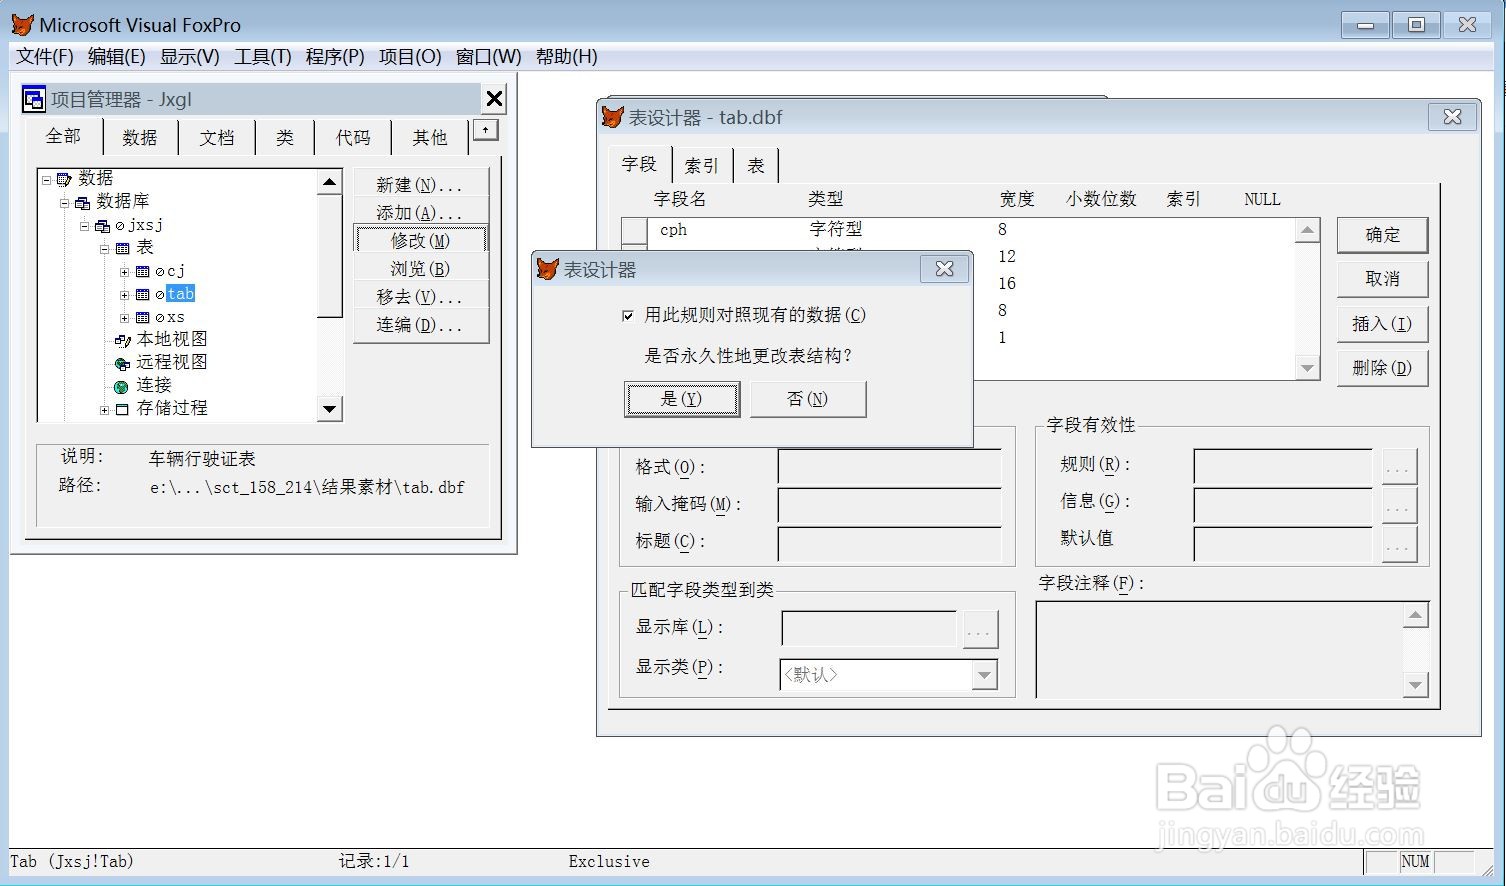Click 确定 in table designer
Image resolution: width=1506 pixels, height=886 pixels.
(1382, 235)
